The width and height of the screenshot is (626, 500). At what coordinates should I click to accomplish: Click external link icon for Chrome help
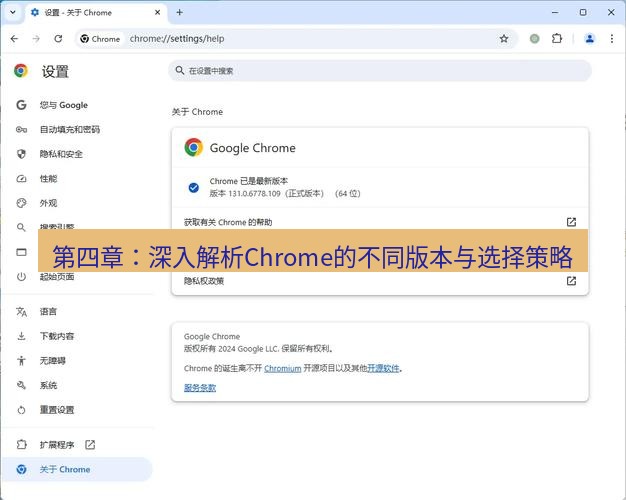tap(571, 222)
